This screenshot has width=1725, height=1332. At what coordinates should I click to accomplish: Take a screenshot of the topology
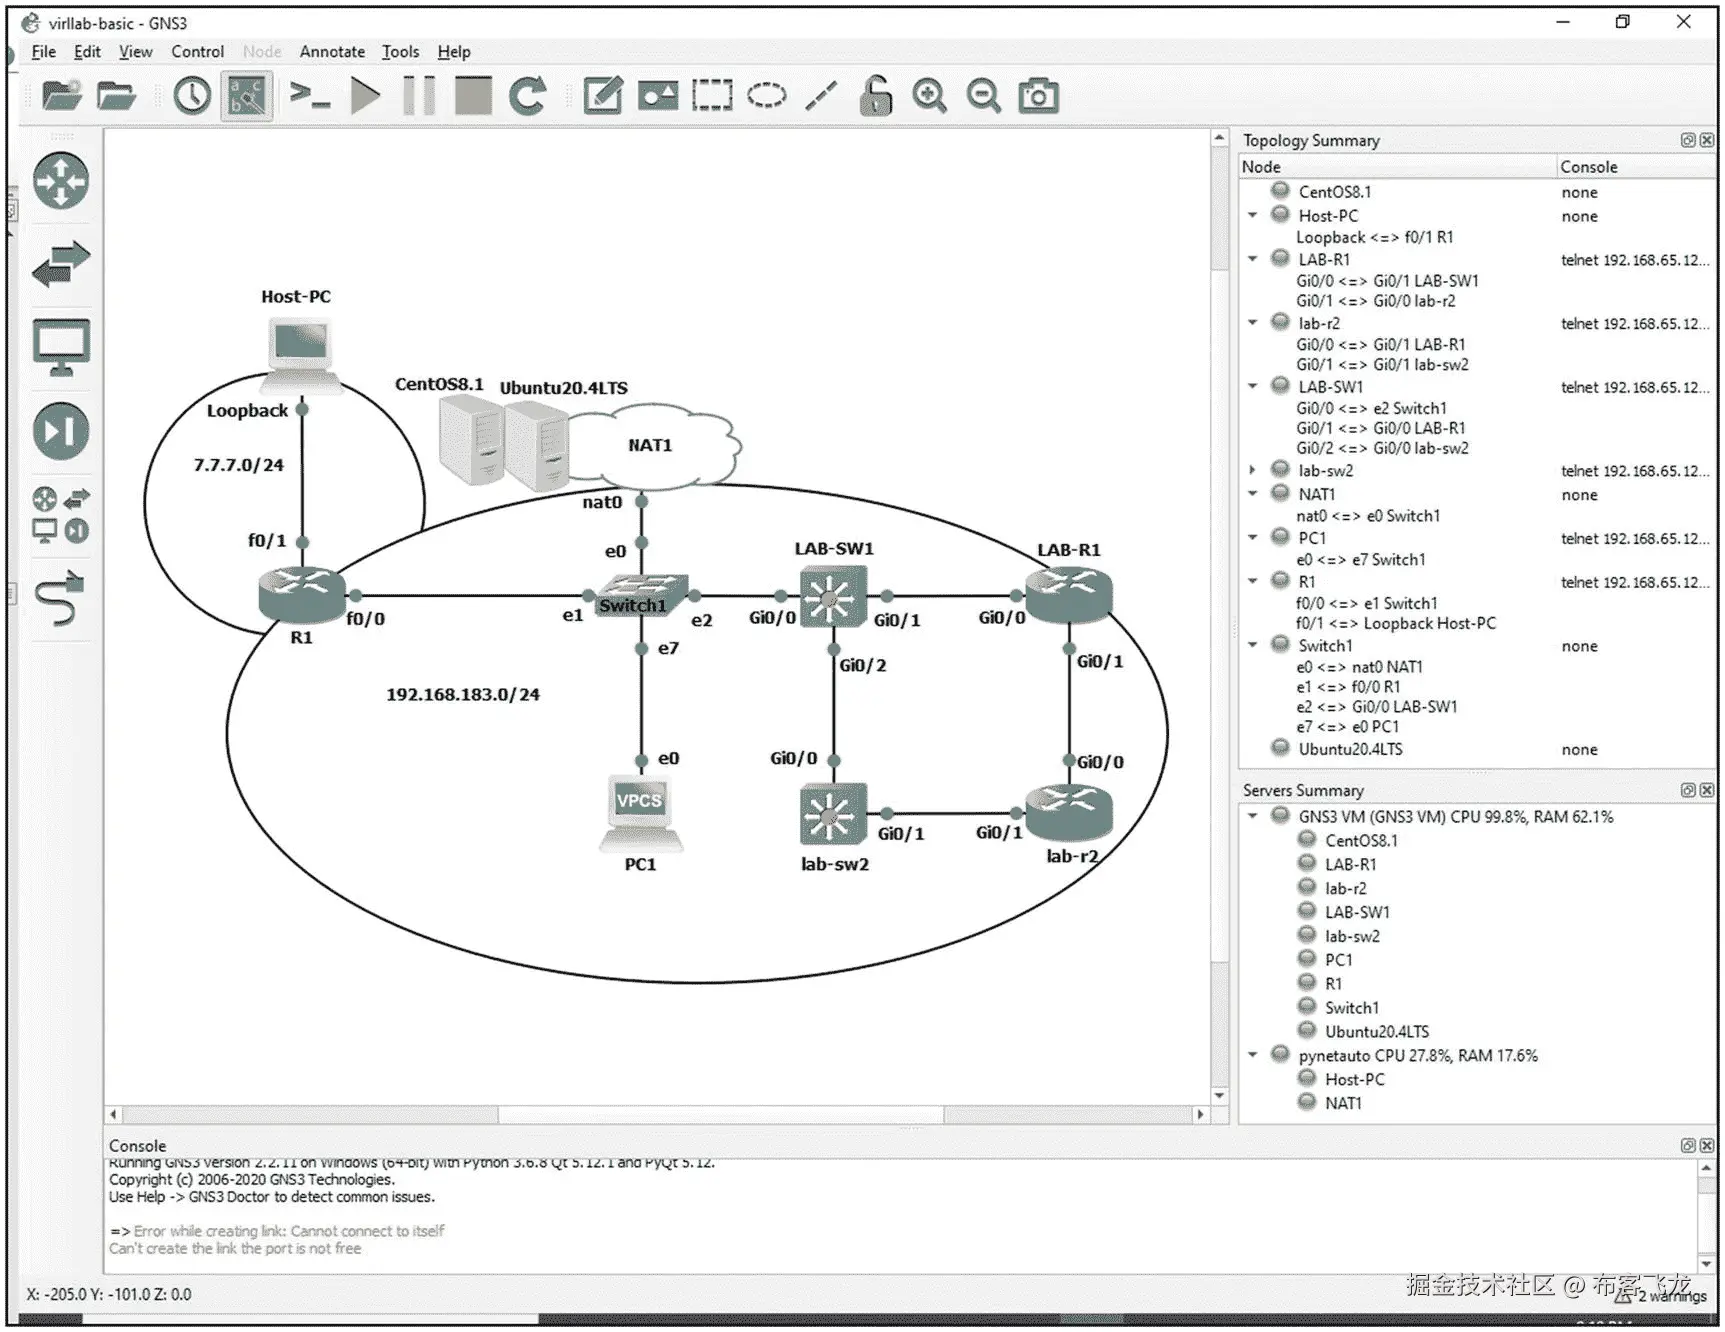click(x=1038, y=95)
